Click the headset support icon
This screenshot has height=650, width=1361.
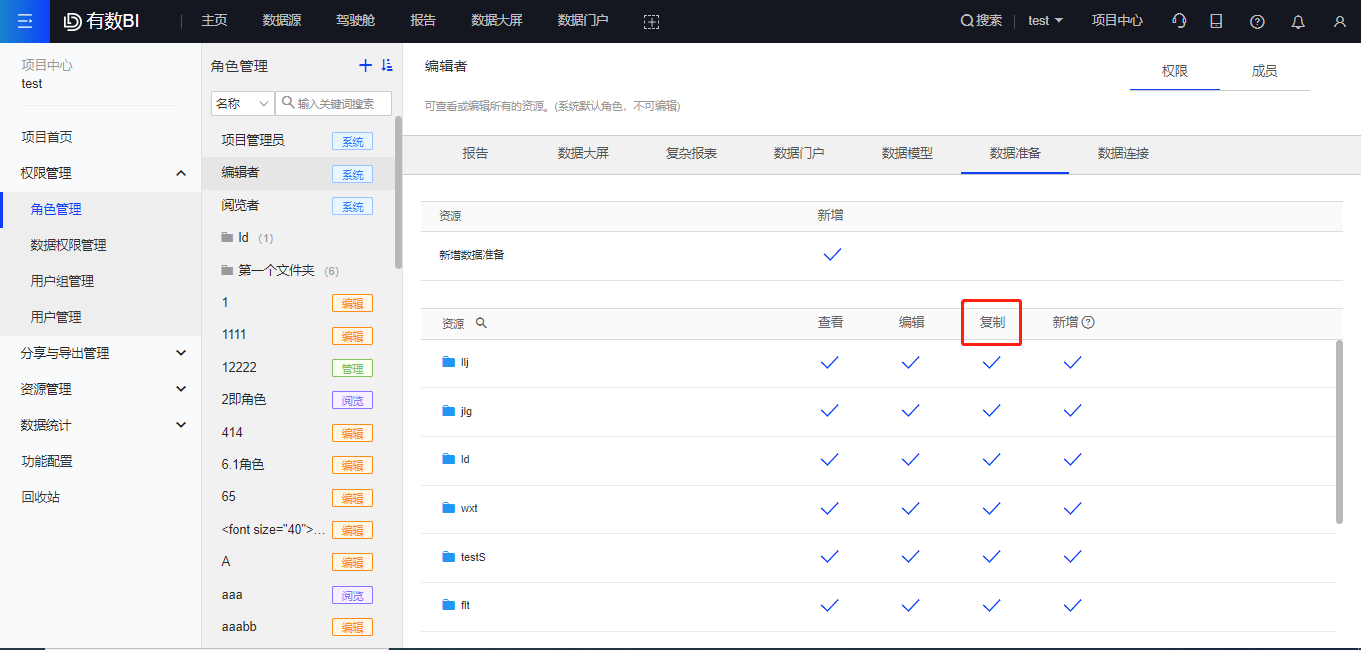click(1178, 20)
